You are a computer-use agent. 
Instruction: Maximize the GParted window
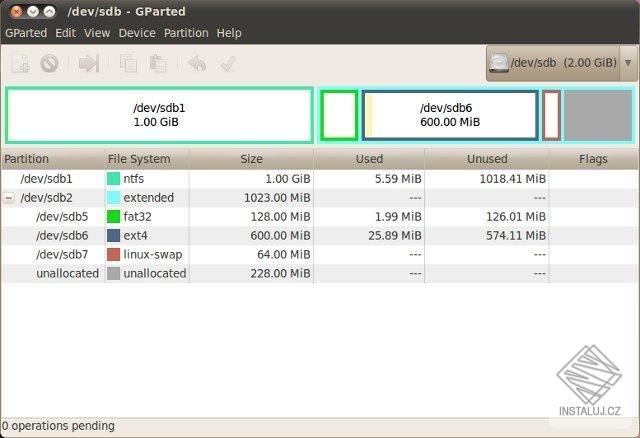[x=49, y=11]
